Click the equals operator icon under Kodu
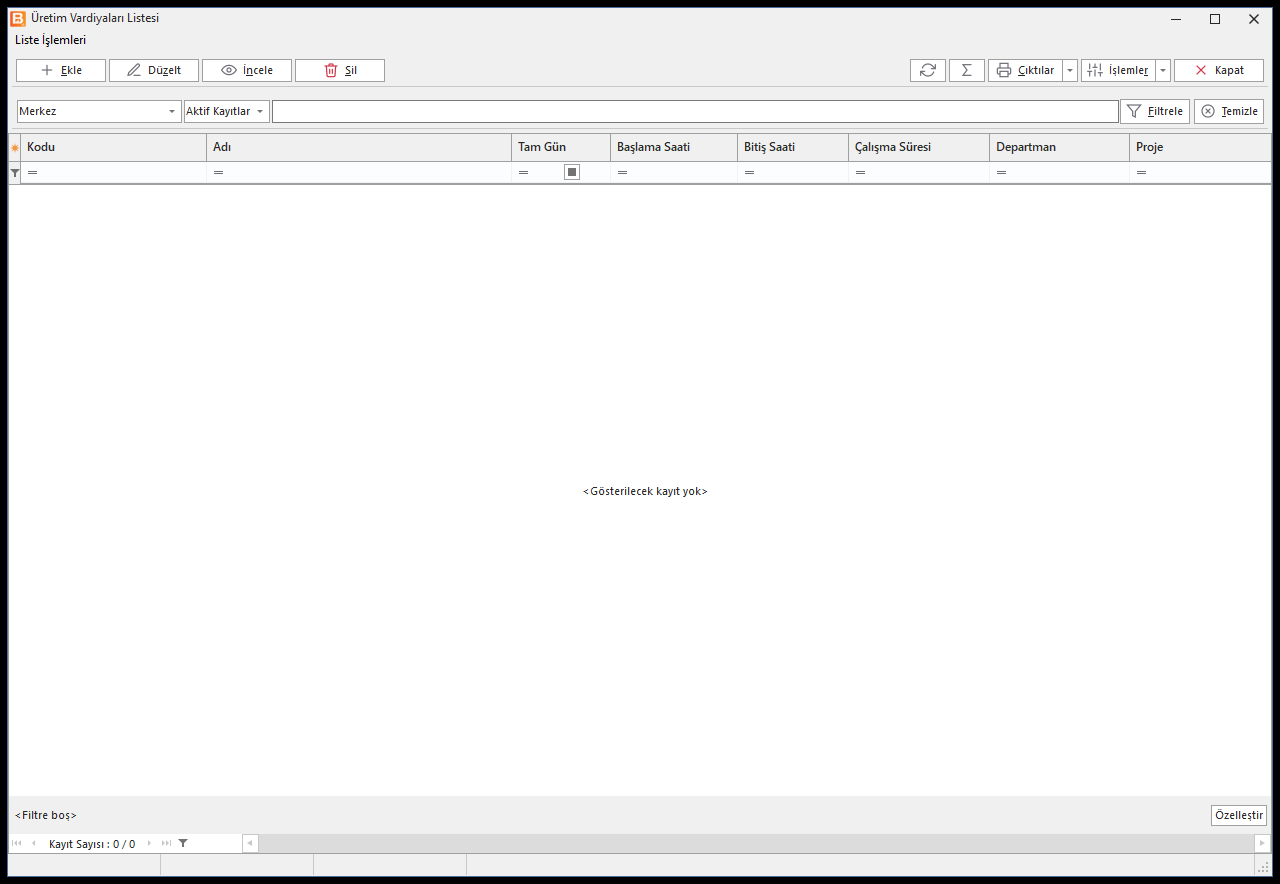 [33, 173]
